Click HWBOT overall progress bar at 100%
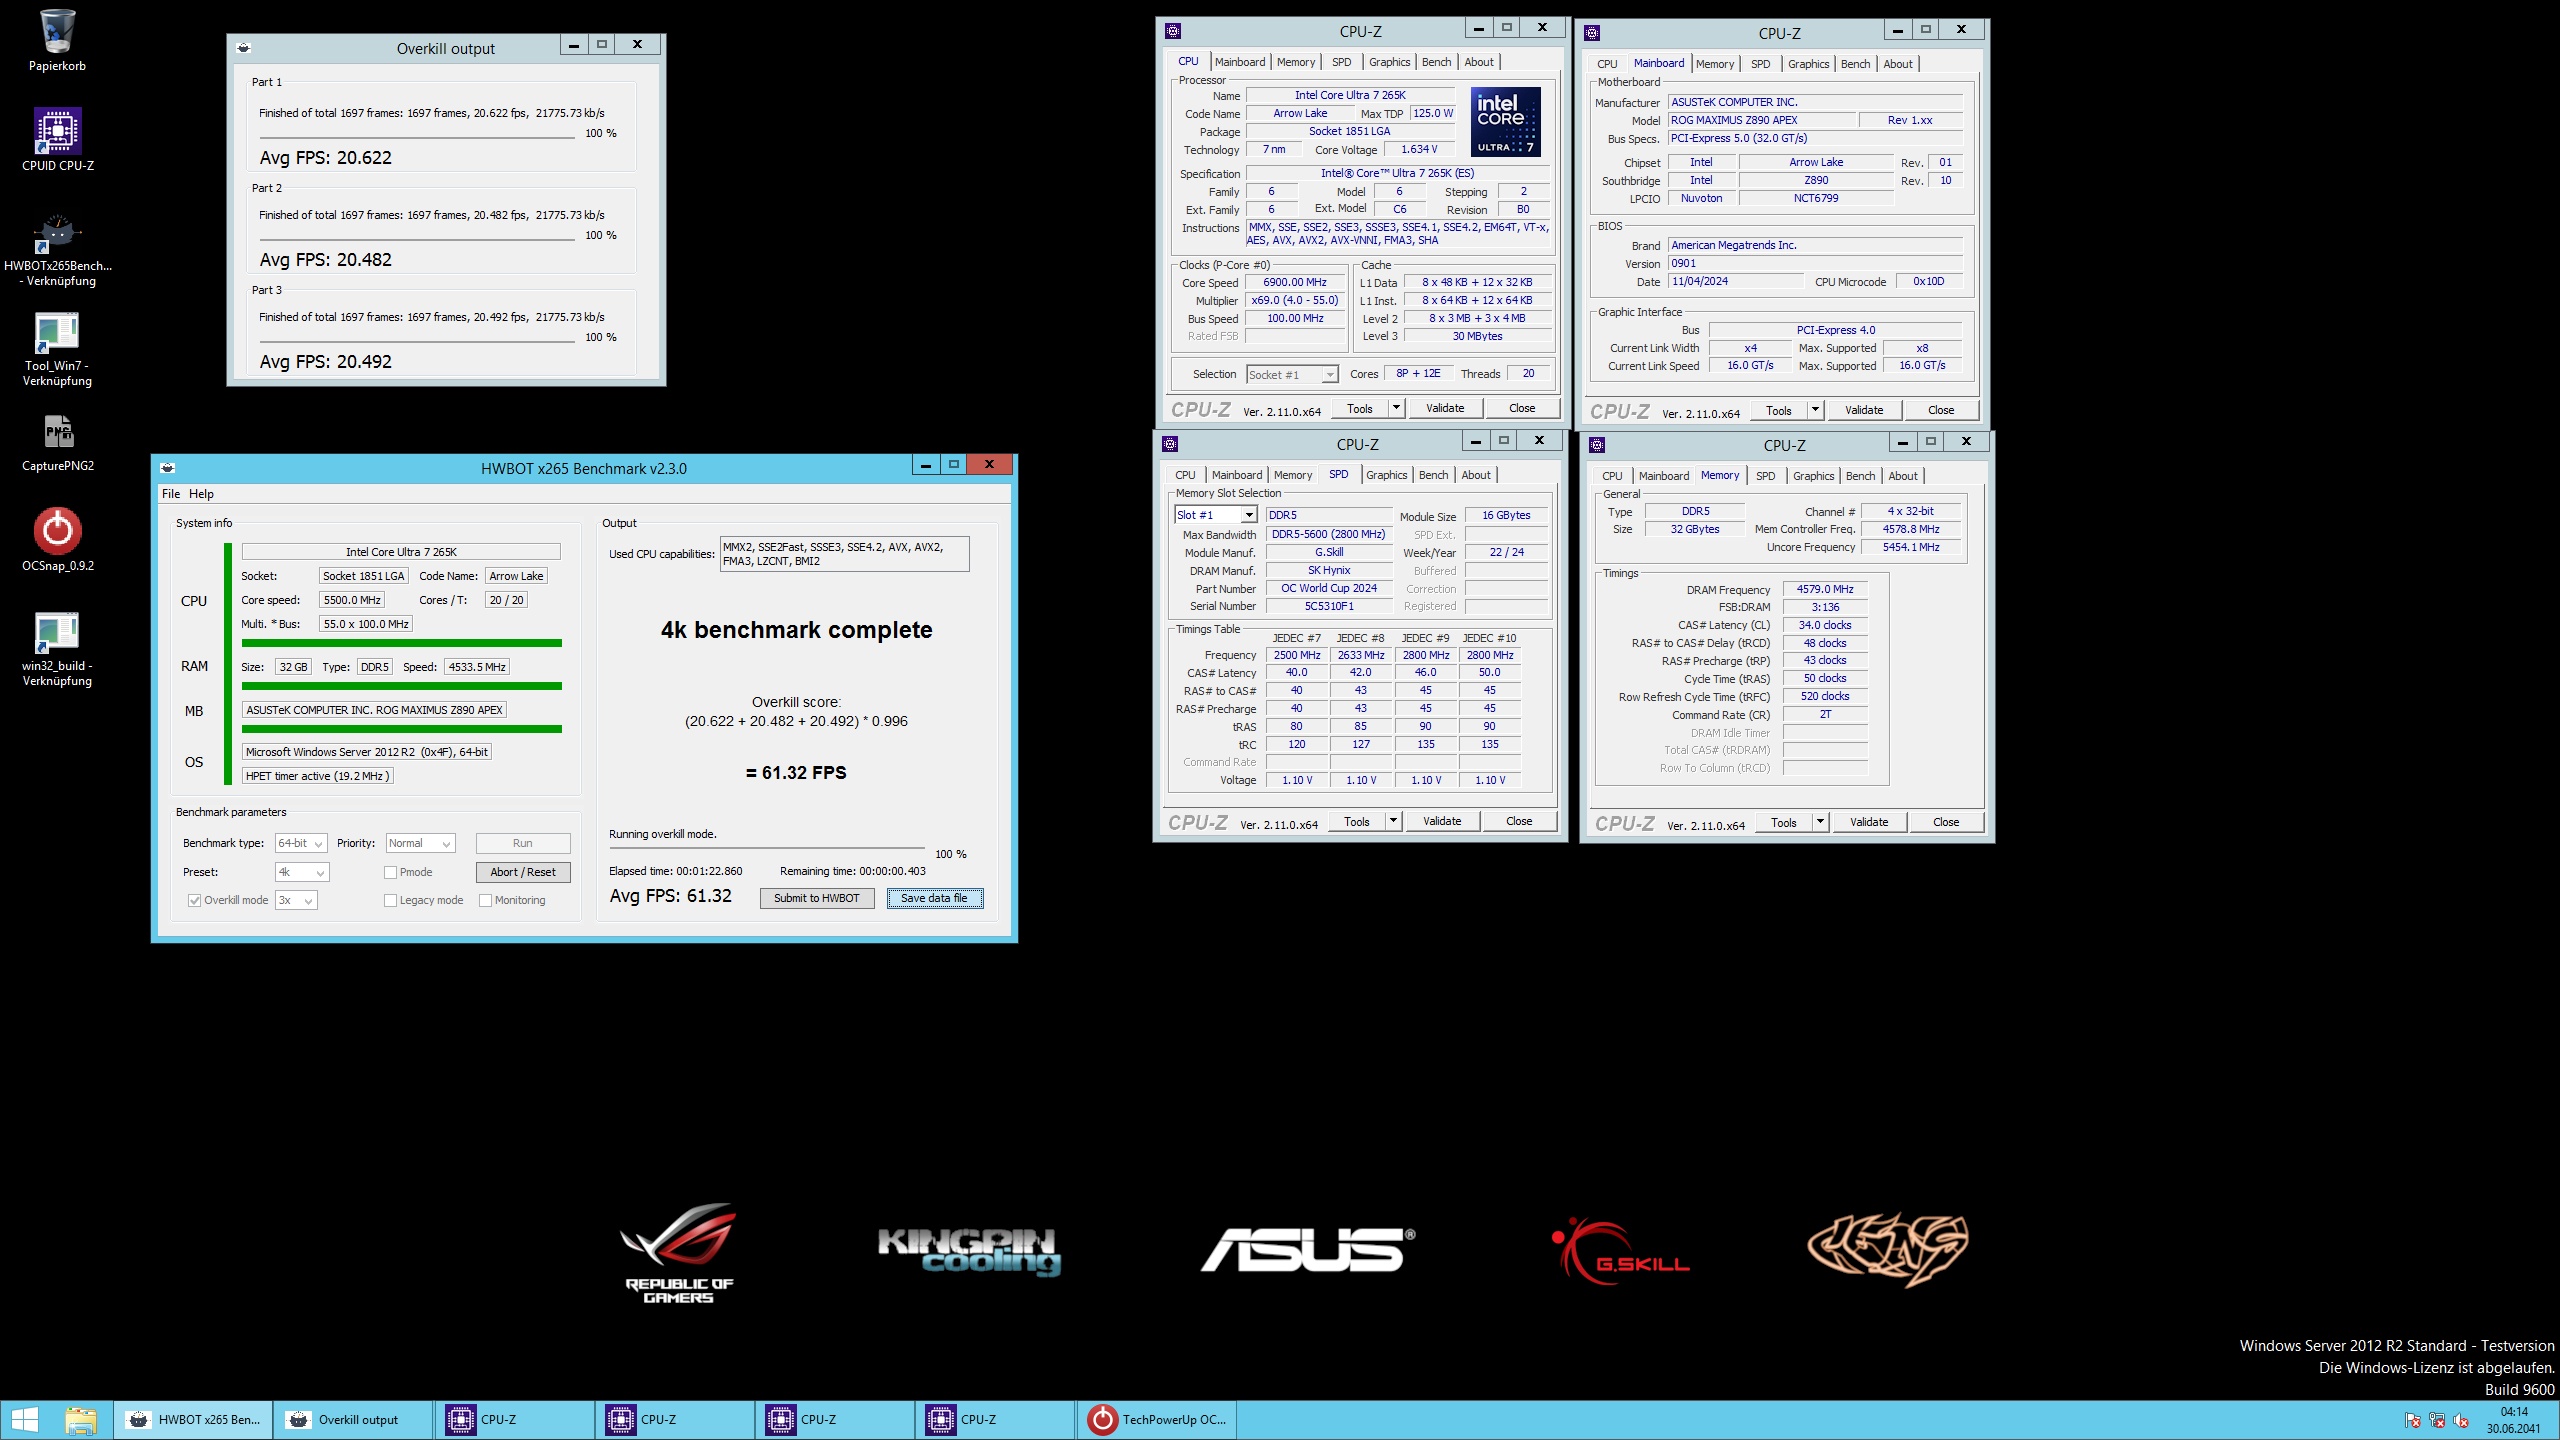The image size is (2560, 1440). (x=767, y=849)
